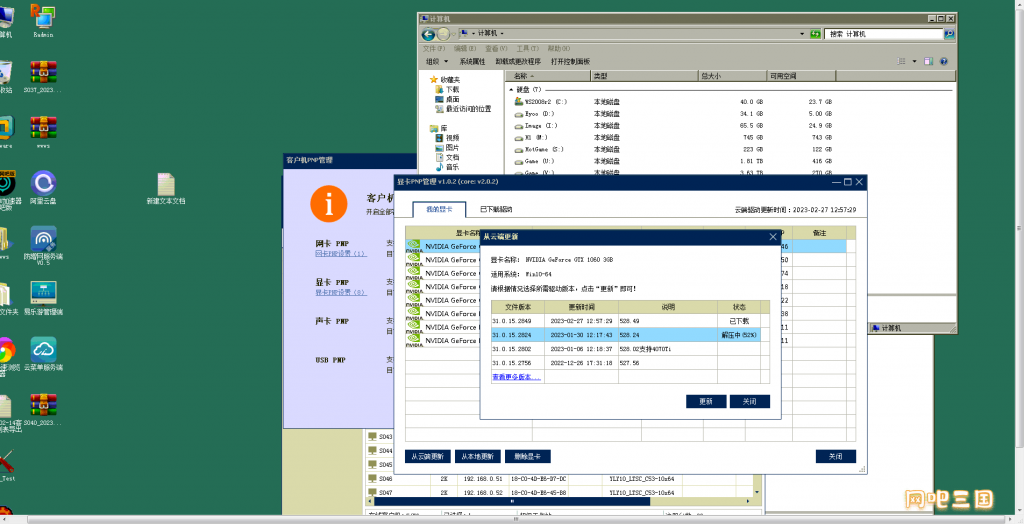
Task: Click the 显卡按设置 link under 显卡 PNP
Action: point(341,293)
